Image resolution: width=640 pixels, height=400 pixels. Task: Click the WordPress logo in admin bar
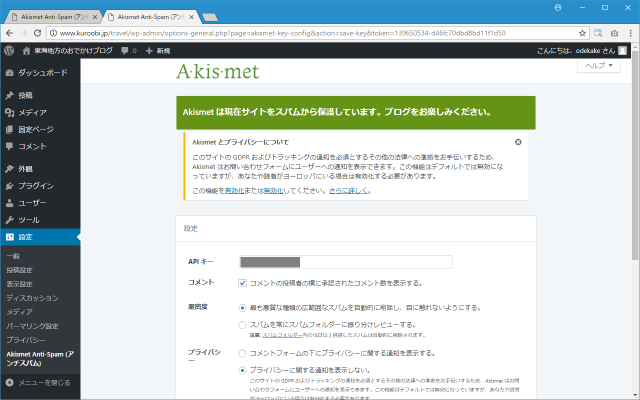10,49
